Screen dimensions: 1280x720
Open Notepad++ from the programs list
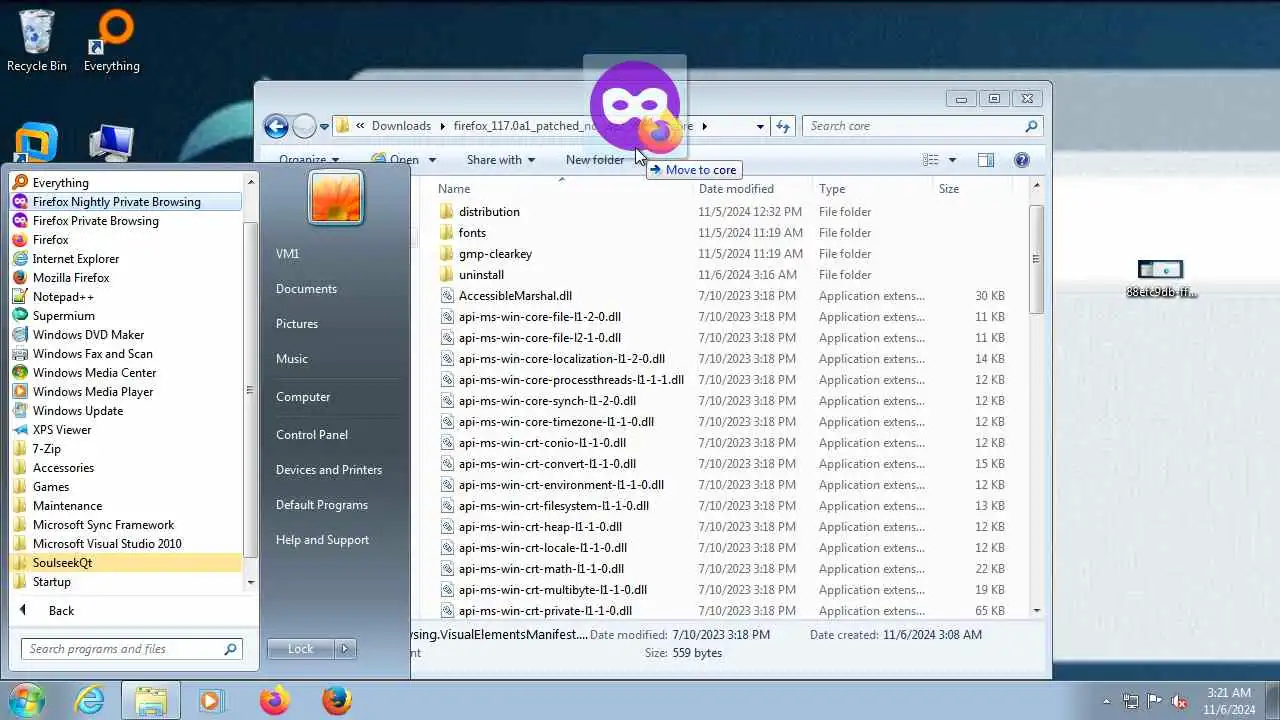click(125, 296)
